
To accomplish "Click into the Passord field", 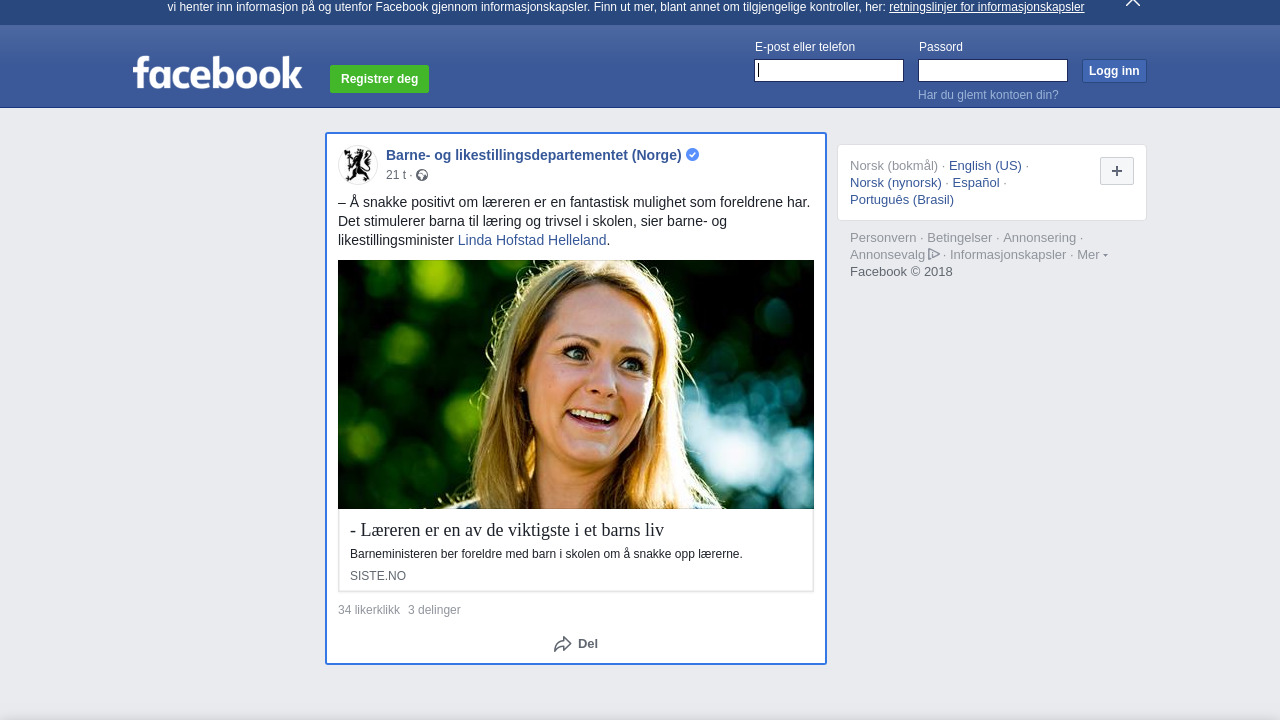I will pos(992,71).
